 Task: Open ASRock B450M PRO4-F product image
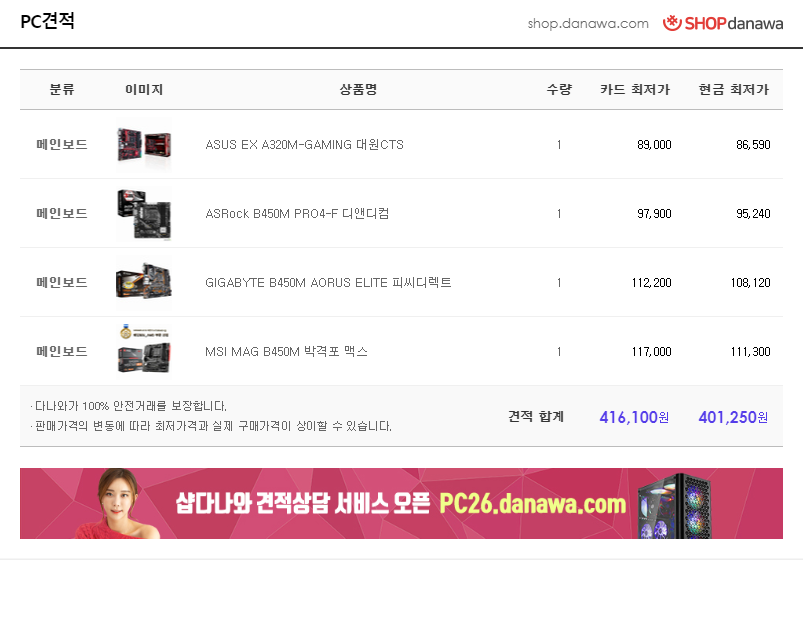click(144, 214)
